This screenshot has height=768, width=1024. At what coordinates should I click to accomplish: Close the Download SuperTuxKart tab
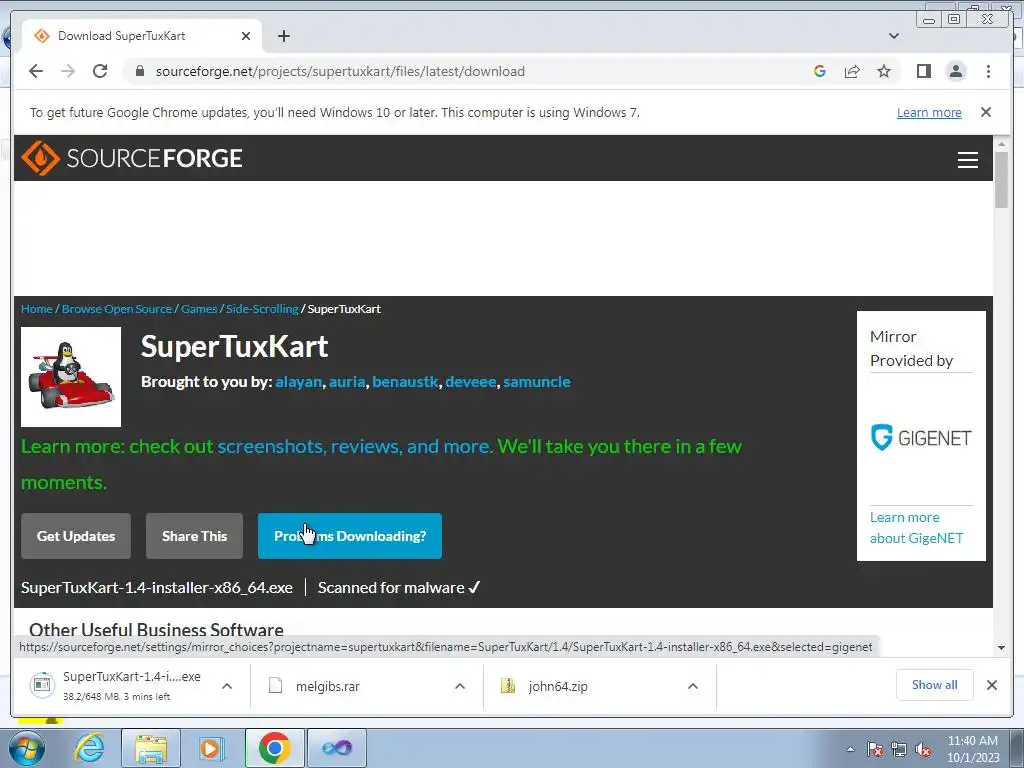point(246,36)
